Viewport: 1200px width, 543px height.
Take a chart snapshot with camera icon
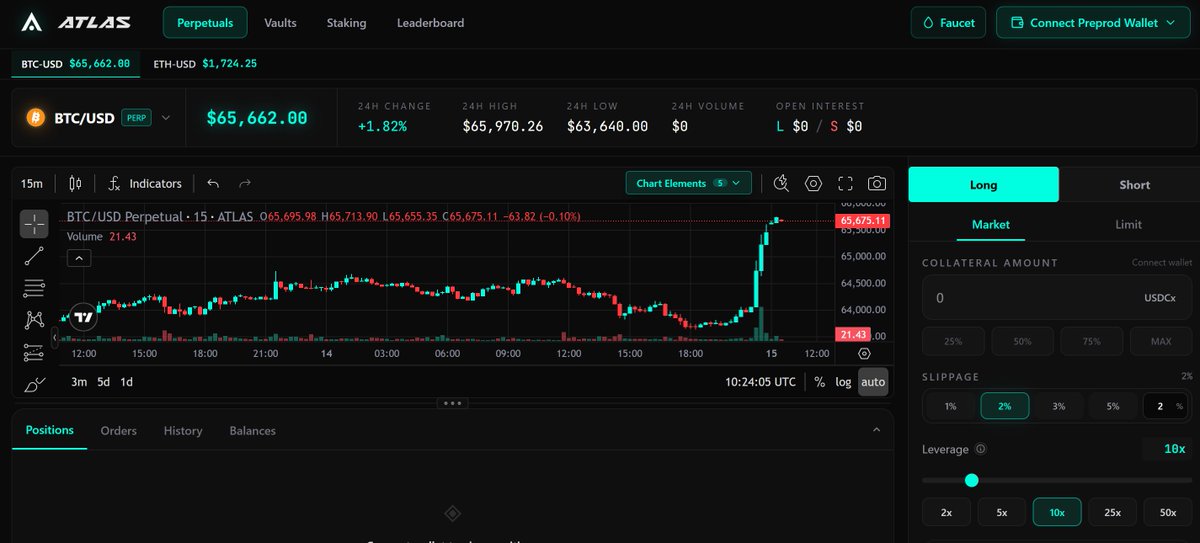(877, 183)
